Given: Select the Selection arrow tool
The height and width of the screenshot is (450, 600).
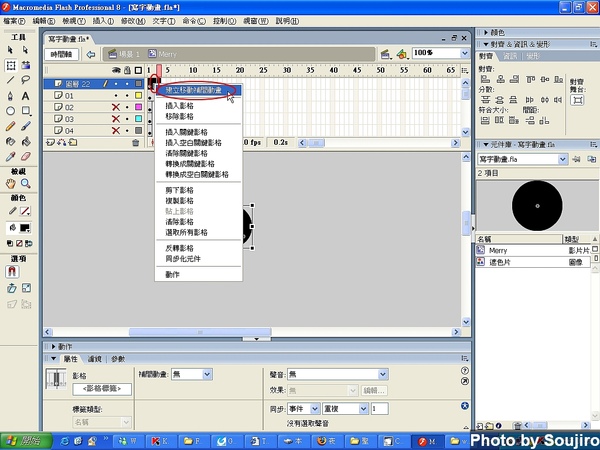Looking at the screenshot, I should 11,50.
